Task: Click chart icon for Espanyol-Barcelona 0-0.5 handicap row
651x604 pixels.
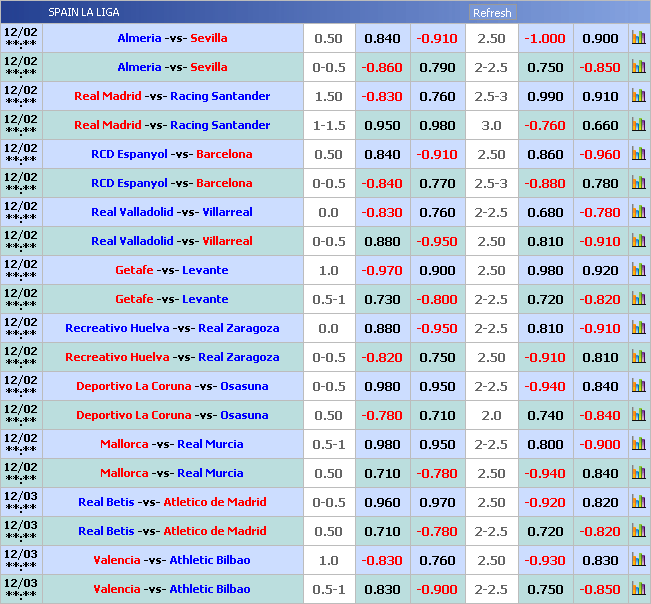Action: point(638,183)
